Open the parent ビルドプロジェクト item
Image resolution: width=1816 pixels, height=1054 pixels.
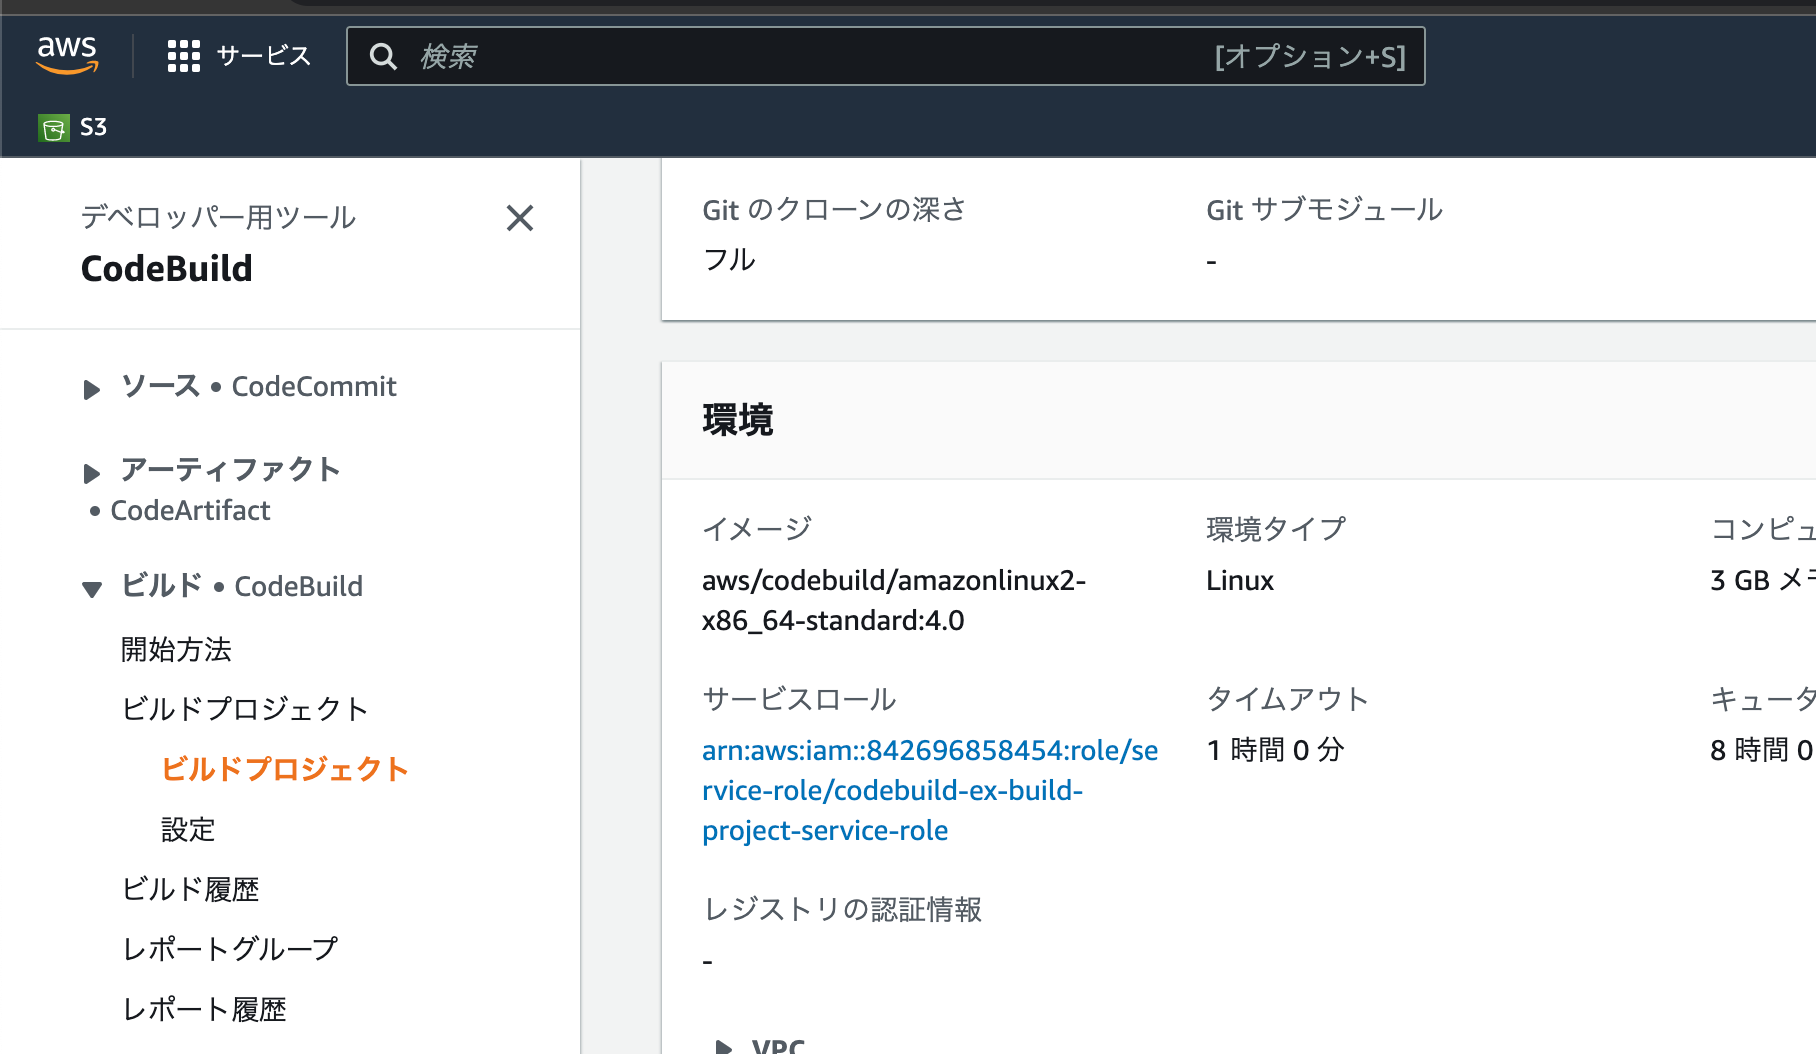[245, 709]
